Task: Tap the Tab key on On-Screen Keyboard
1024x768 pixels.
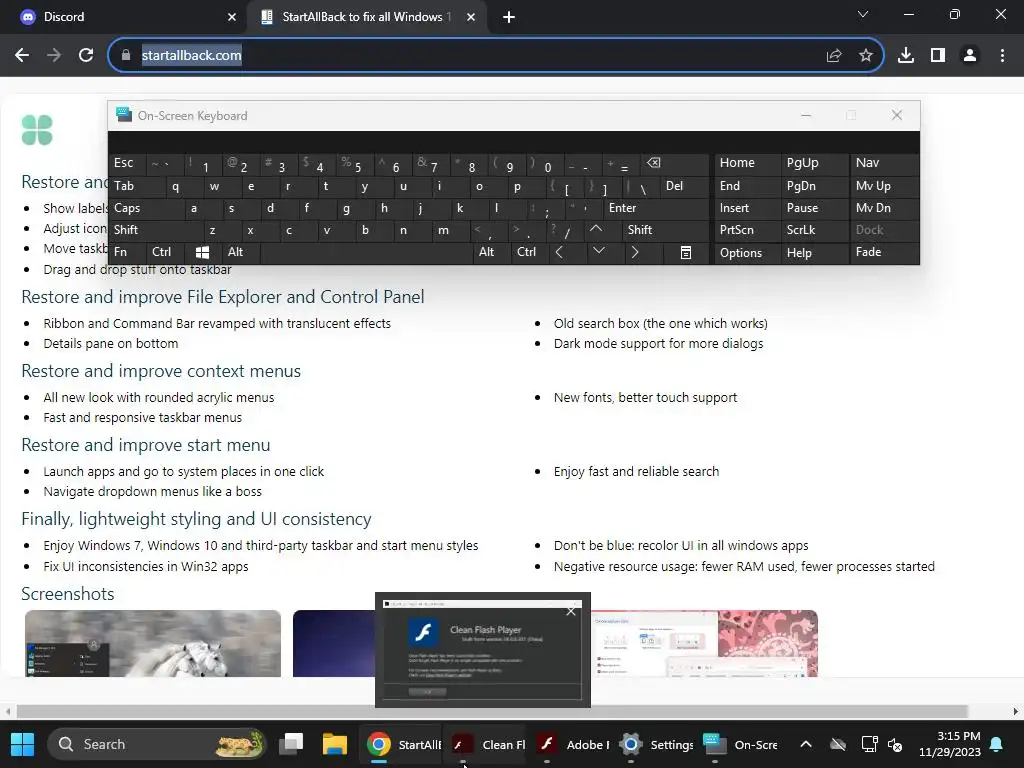Action: pos(138,186)
